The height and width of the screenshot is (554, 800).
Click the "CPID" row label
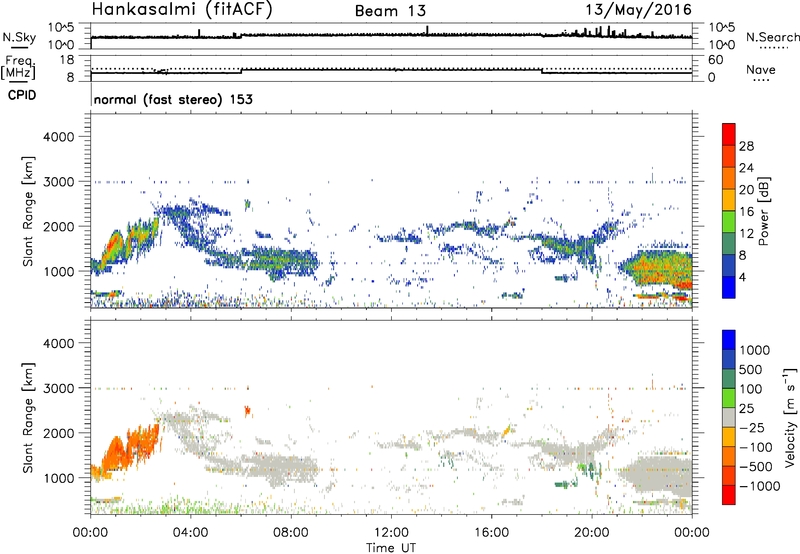click(22, 95)
